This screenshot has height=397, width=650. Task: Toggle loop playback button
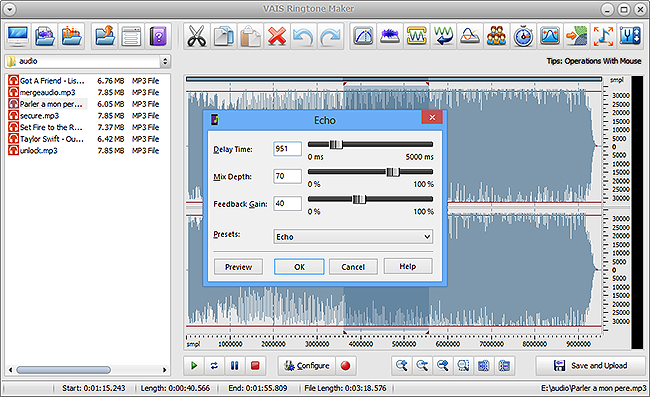pos(214,366)
